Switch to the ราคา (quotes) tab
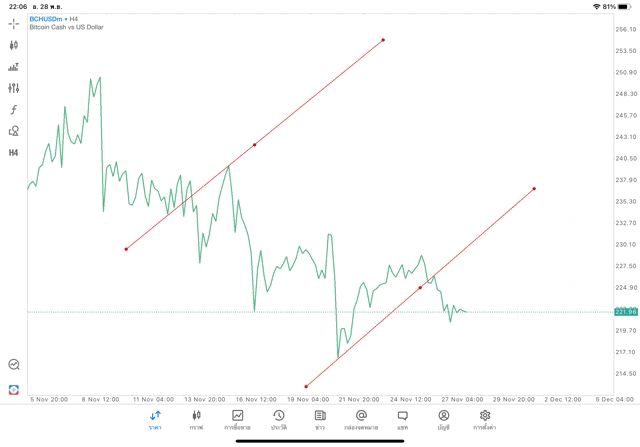Image resolution: width=640 pixels, height=447 pixels. [x=155, y=419]
